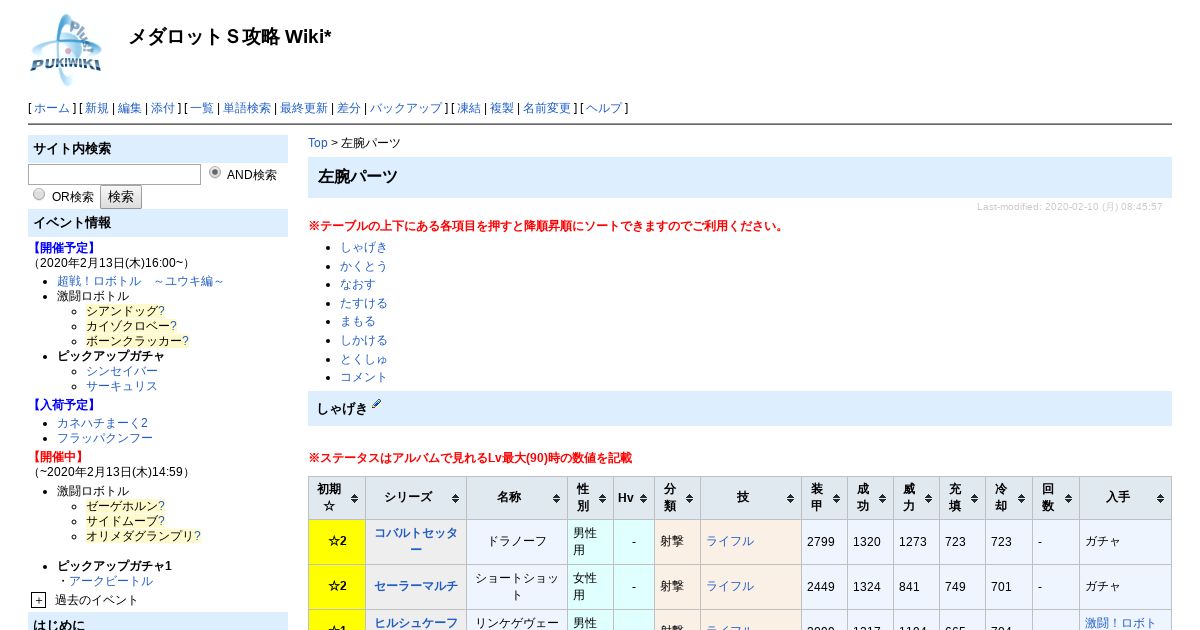Select the AND検索 radio button

point(215,173)
